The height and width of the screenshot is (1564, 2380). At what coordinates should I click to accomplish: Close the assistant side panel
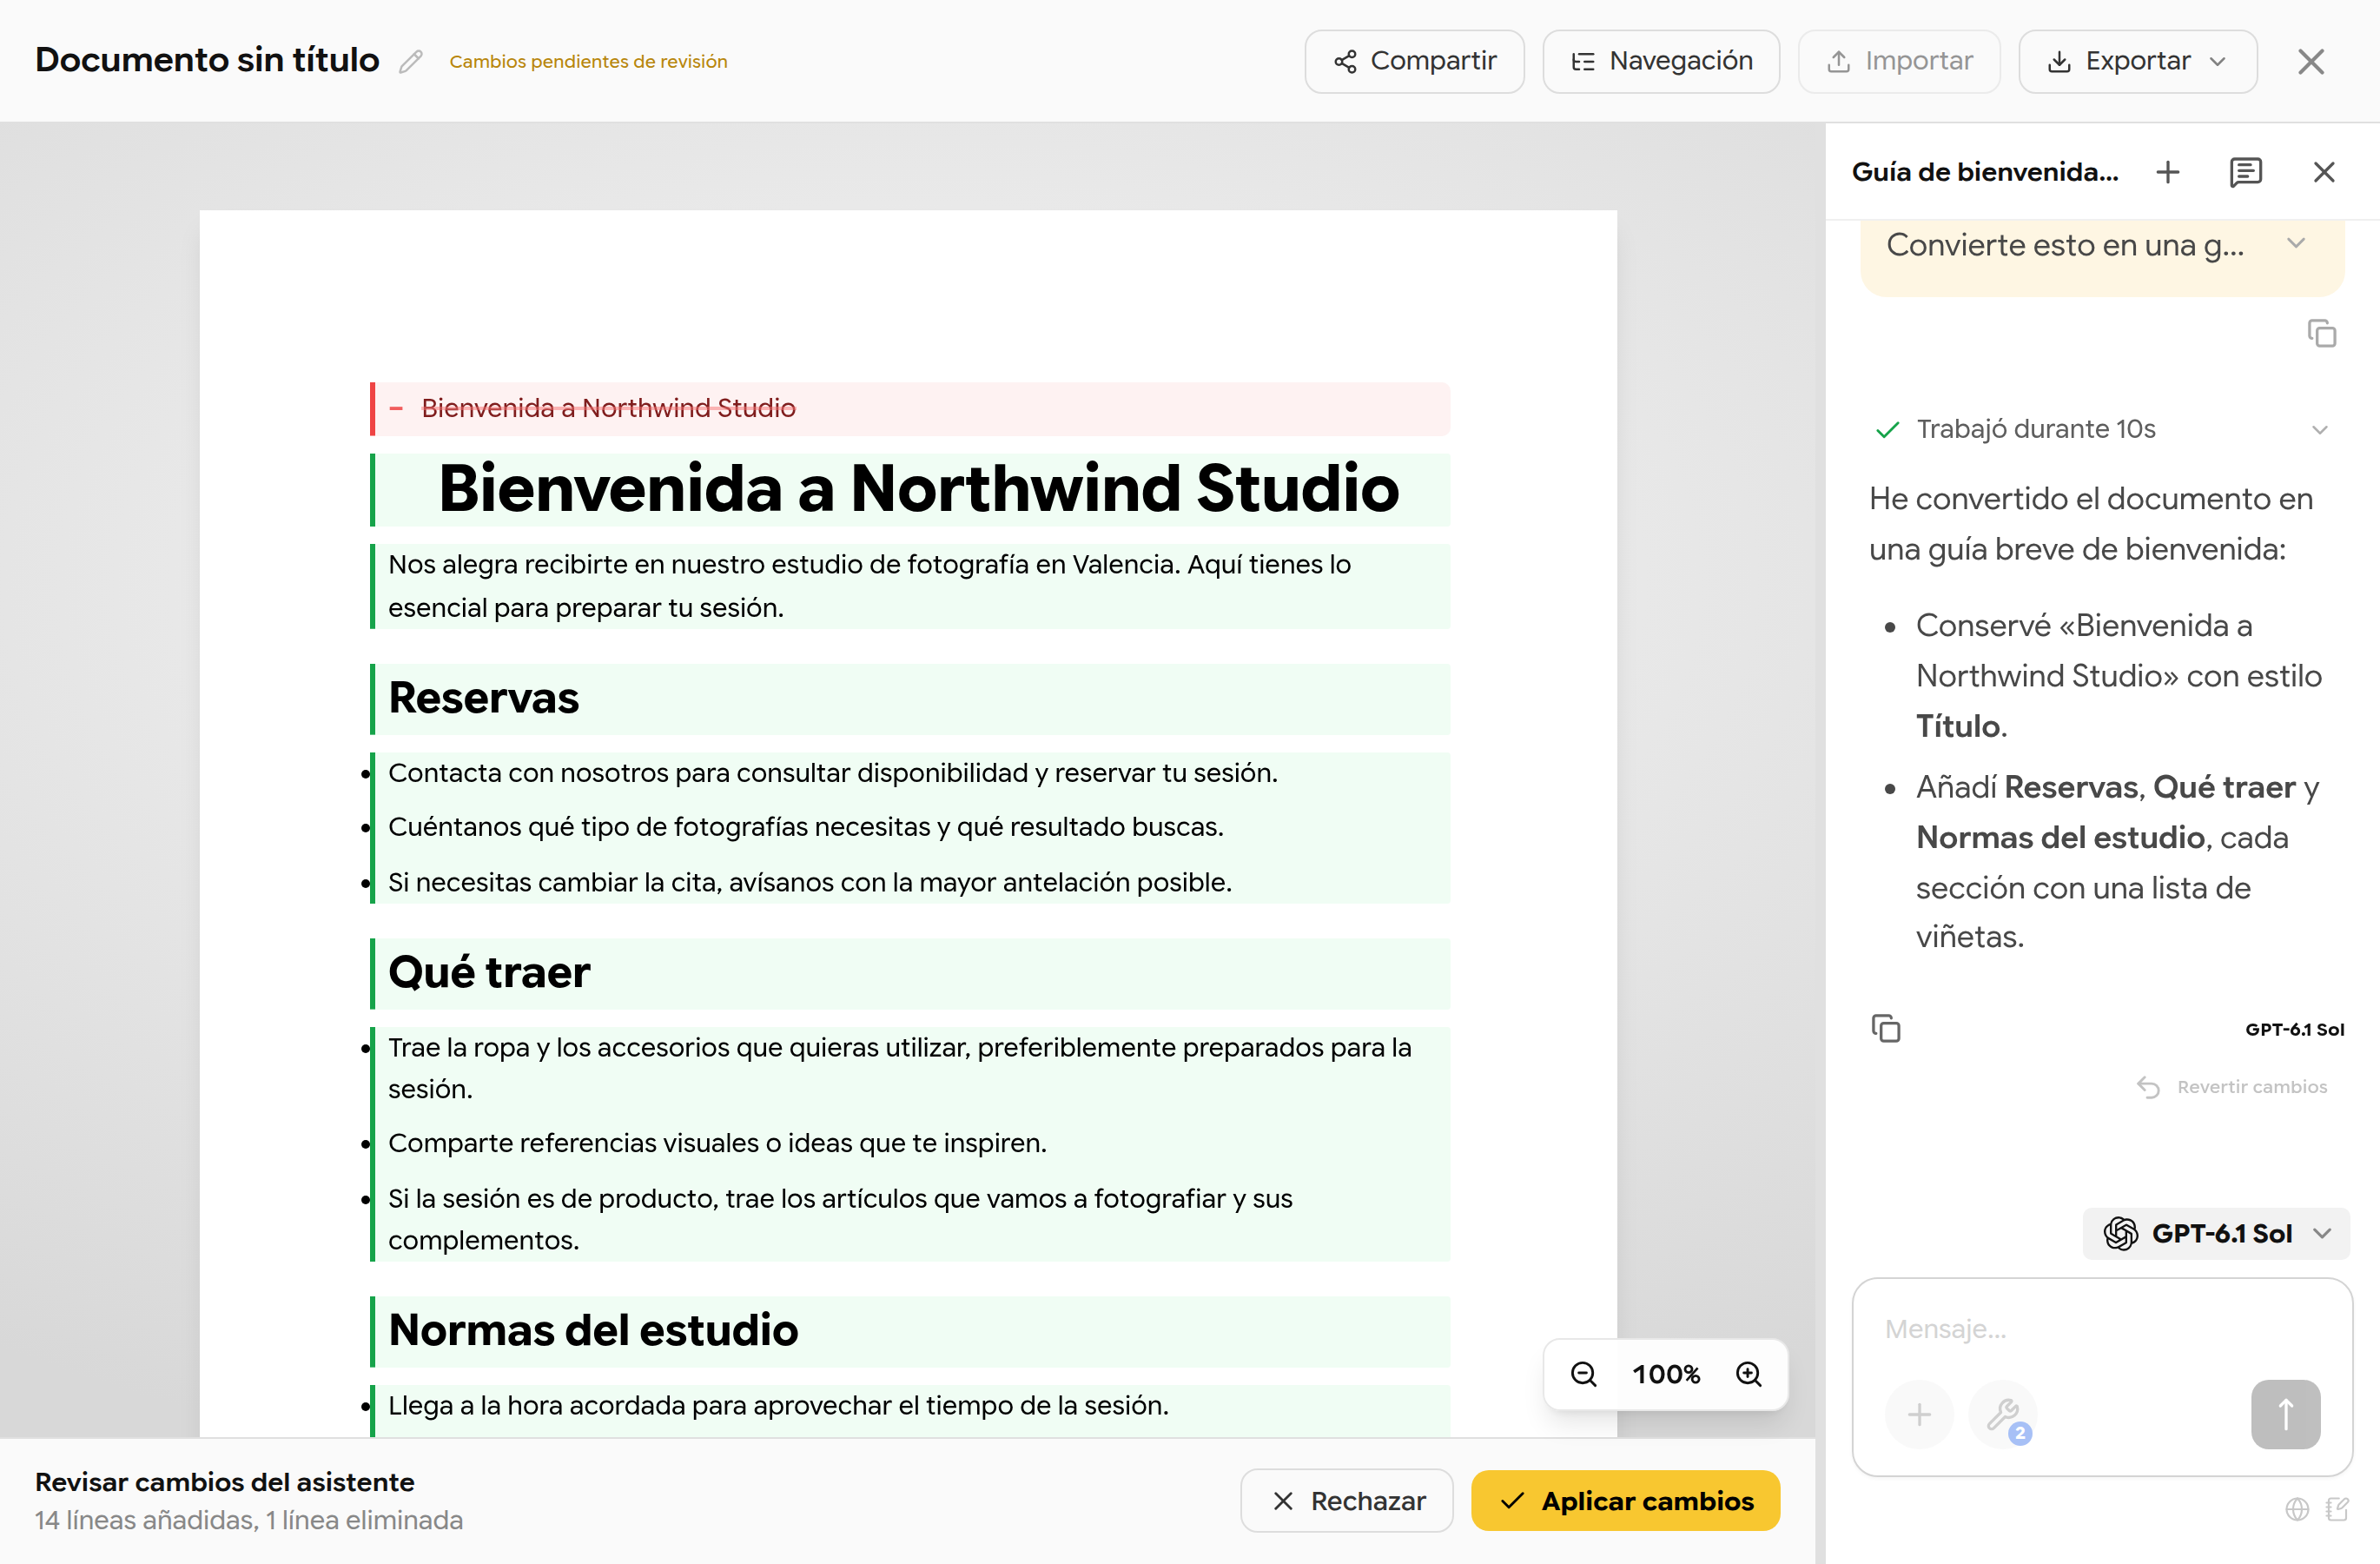click(2323, 172)
